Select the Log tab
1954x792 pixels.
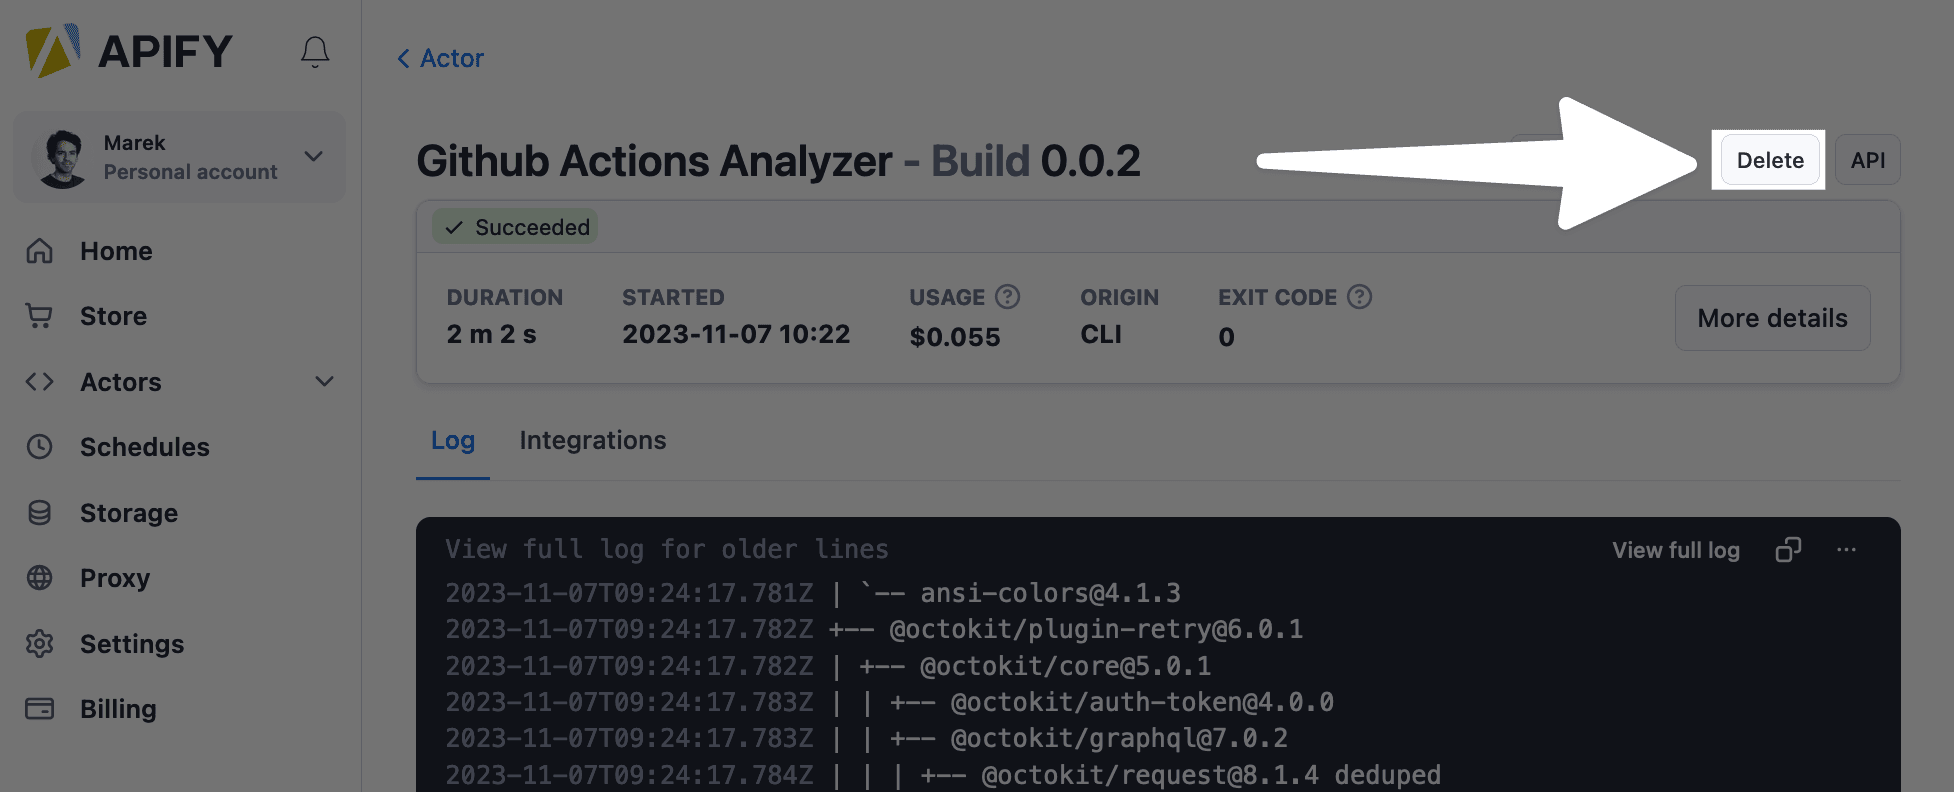point(453,441)
